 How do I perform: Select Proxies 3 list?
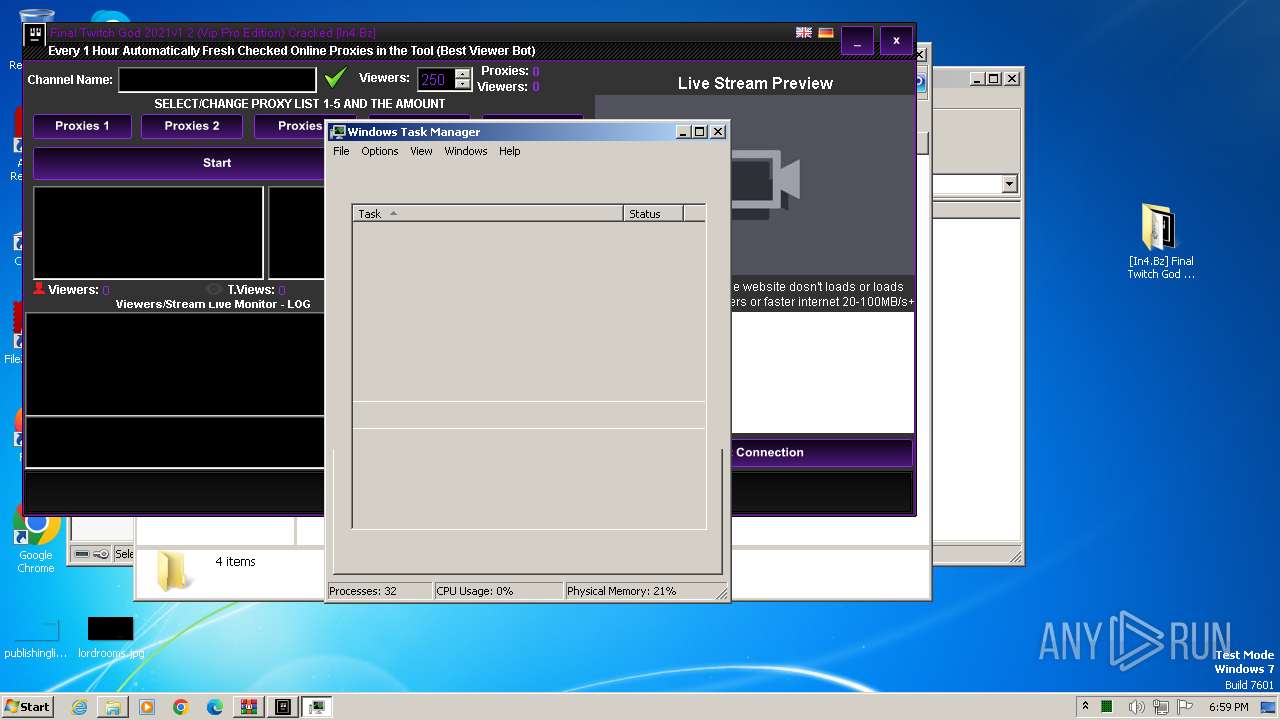point(290,126)
